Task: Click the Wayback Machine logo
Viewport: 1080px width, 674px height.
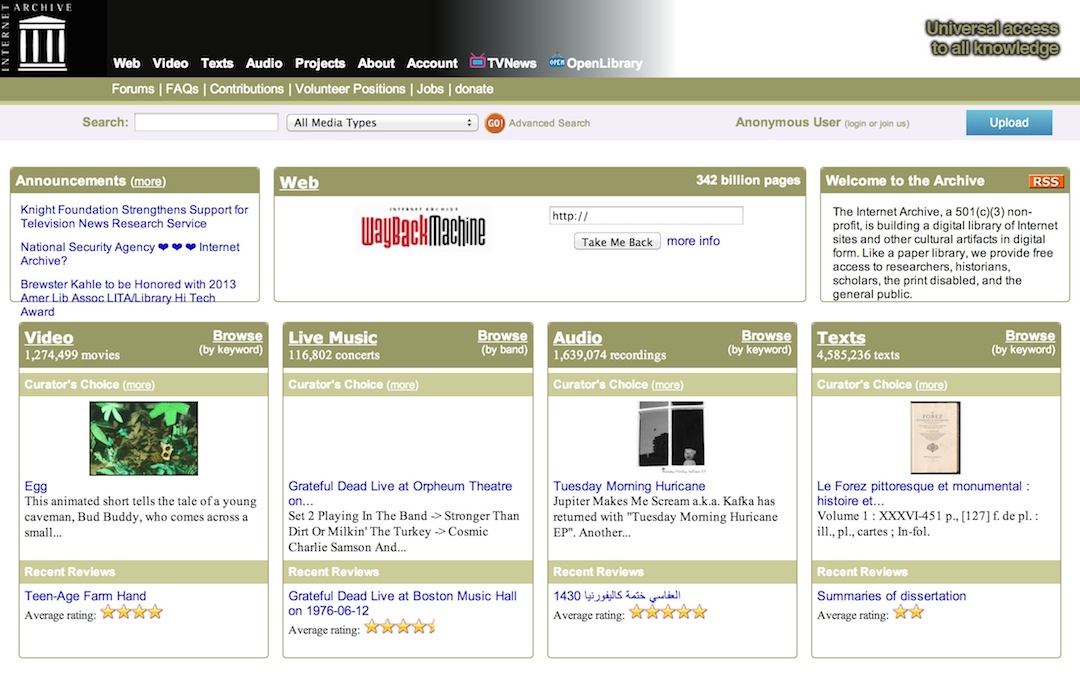Action: pos(424,228)
